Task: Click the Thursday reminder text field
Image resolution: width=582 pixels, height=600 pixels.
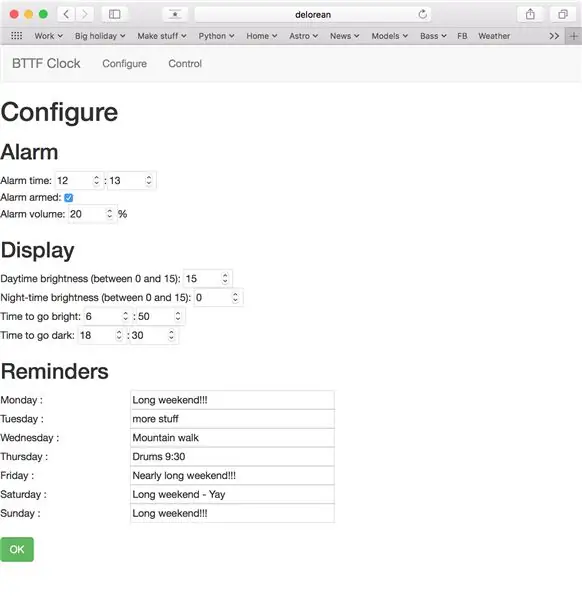Action: coord(232,457)
